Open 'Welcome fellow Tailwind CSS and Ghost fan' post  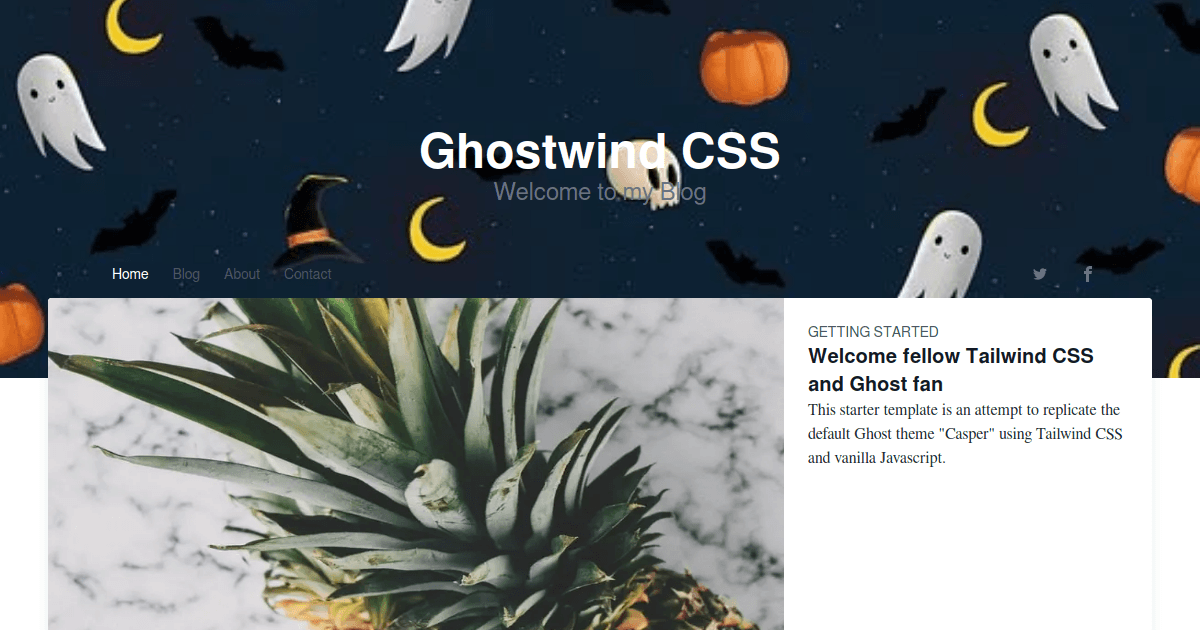[951, 369]
